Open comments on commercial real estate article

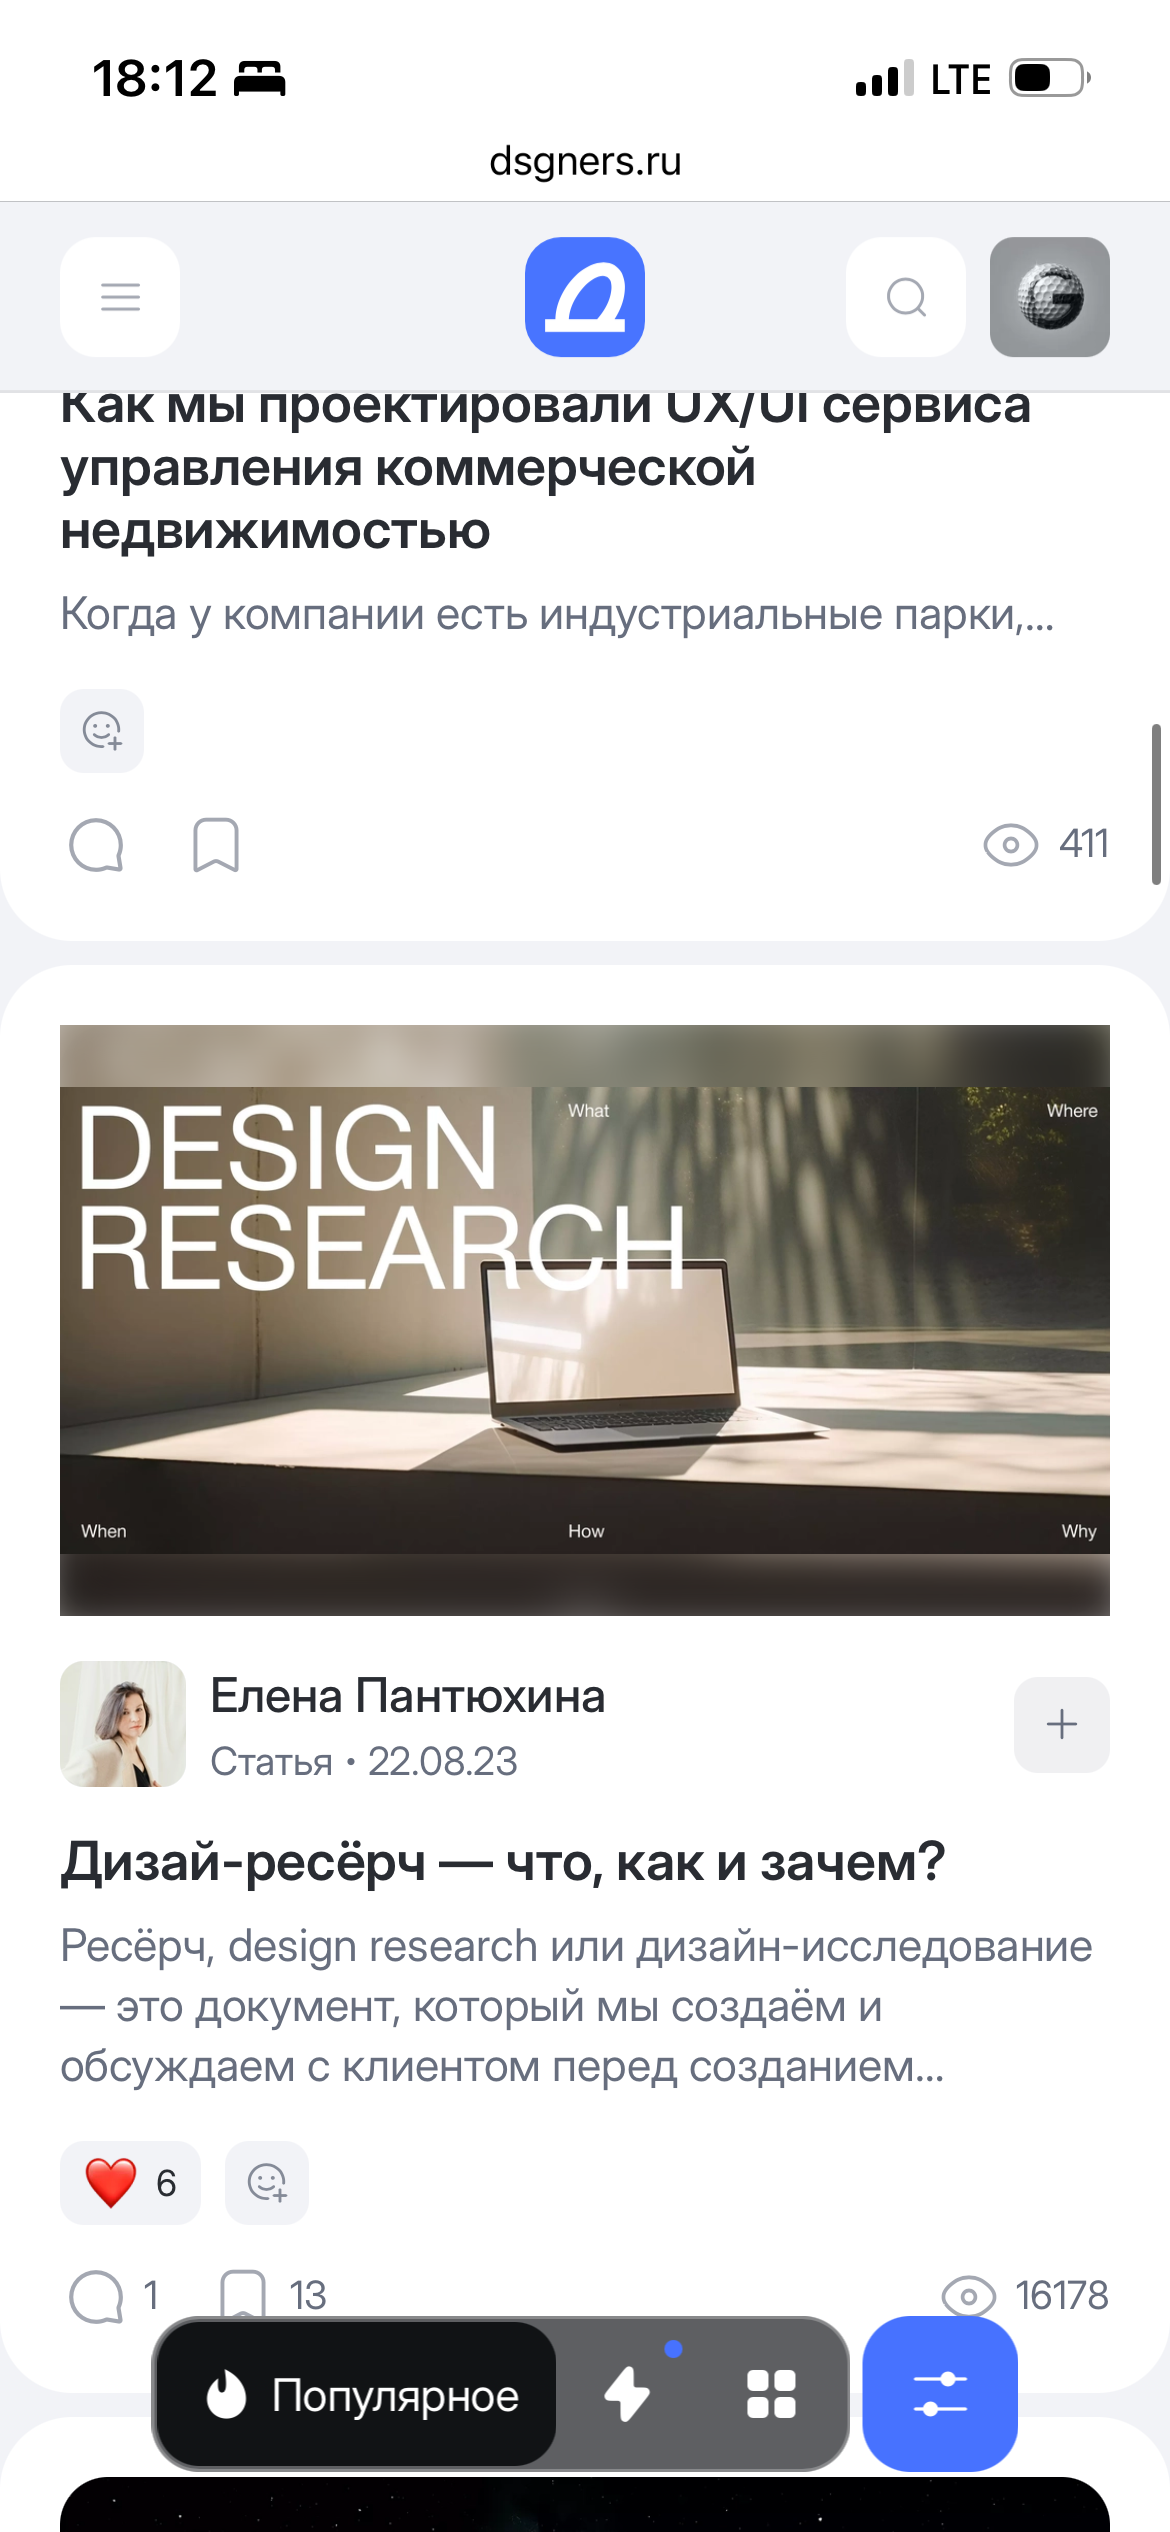point(96,845)
